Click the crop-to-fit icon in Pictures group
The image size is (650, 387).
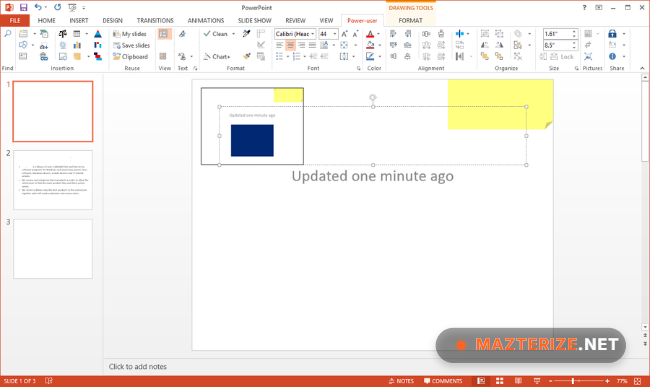click(588, 56)
